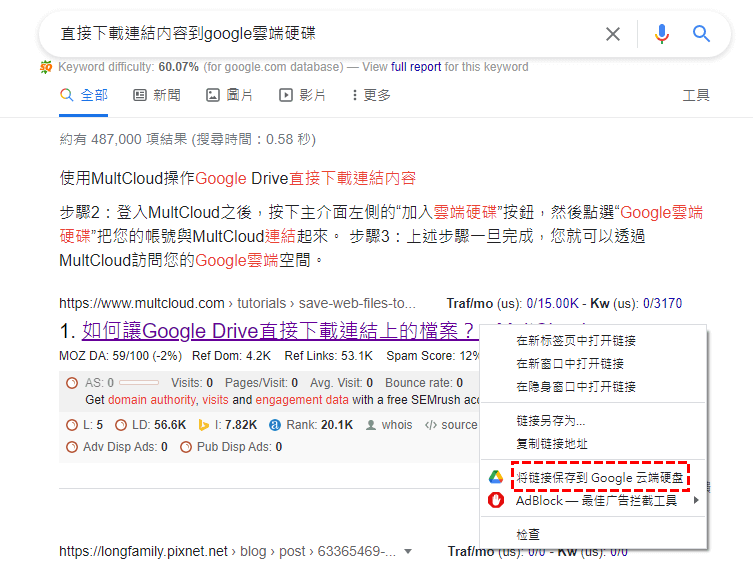Screen dimensions: 753x564
Task: Open the 工具 search tools button
Action: click(696, 95)
